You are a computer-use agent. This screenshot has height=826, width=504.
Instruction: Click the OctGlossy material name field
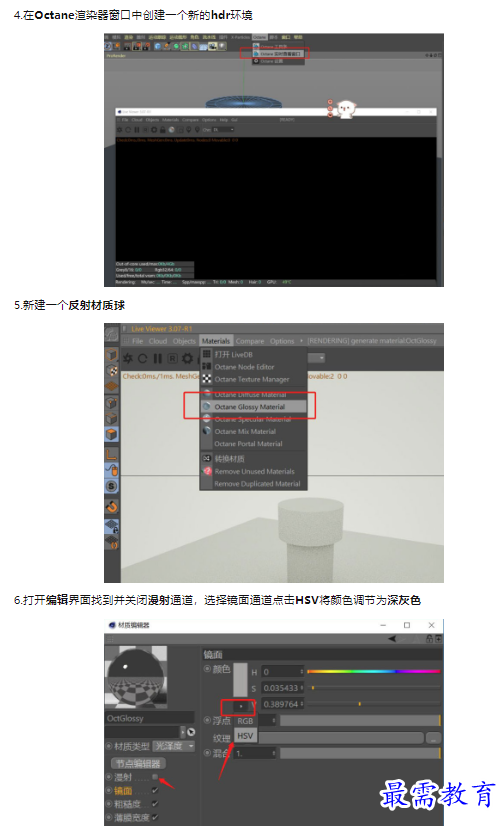pos(150,718)
